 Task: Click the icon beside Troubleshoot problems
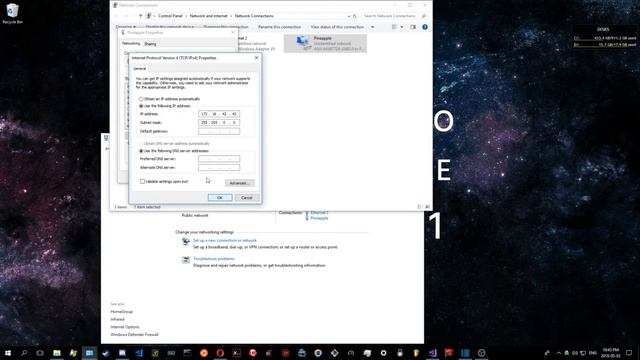coord(186,260)
